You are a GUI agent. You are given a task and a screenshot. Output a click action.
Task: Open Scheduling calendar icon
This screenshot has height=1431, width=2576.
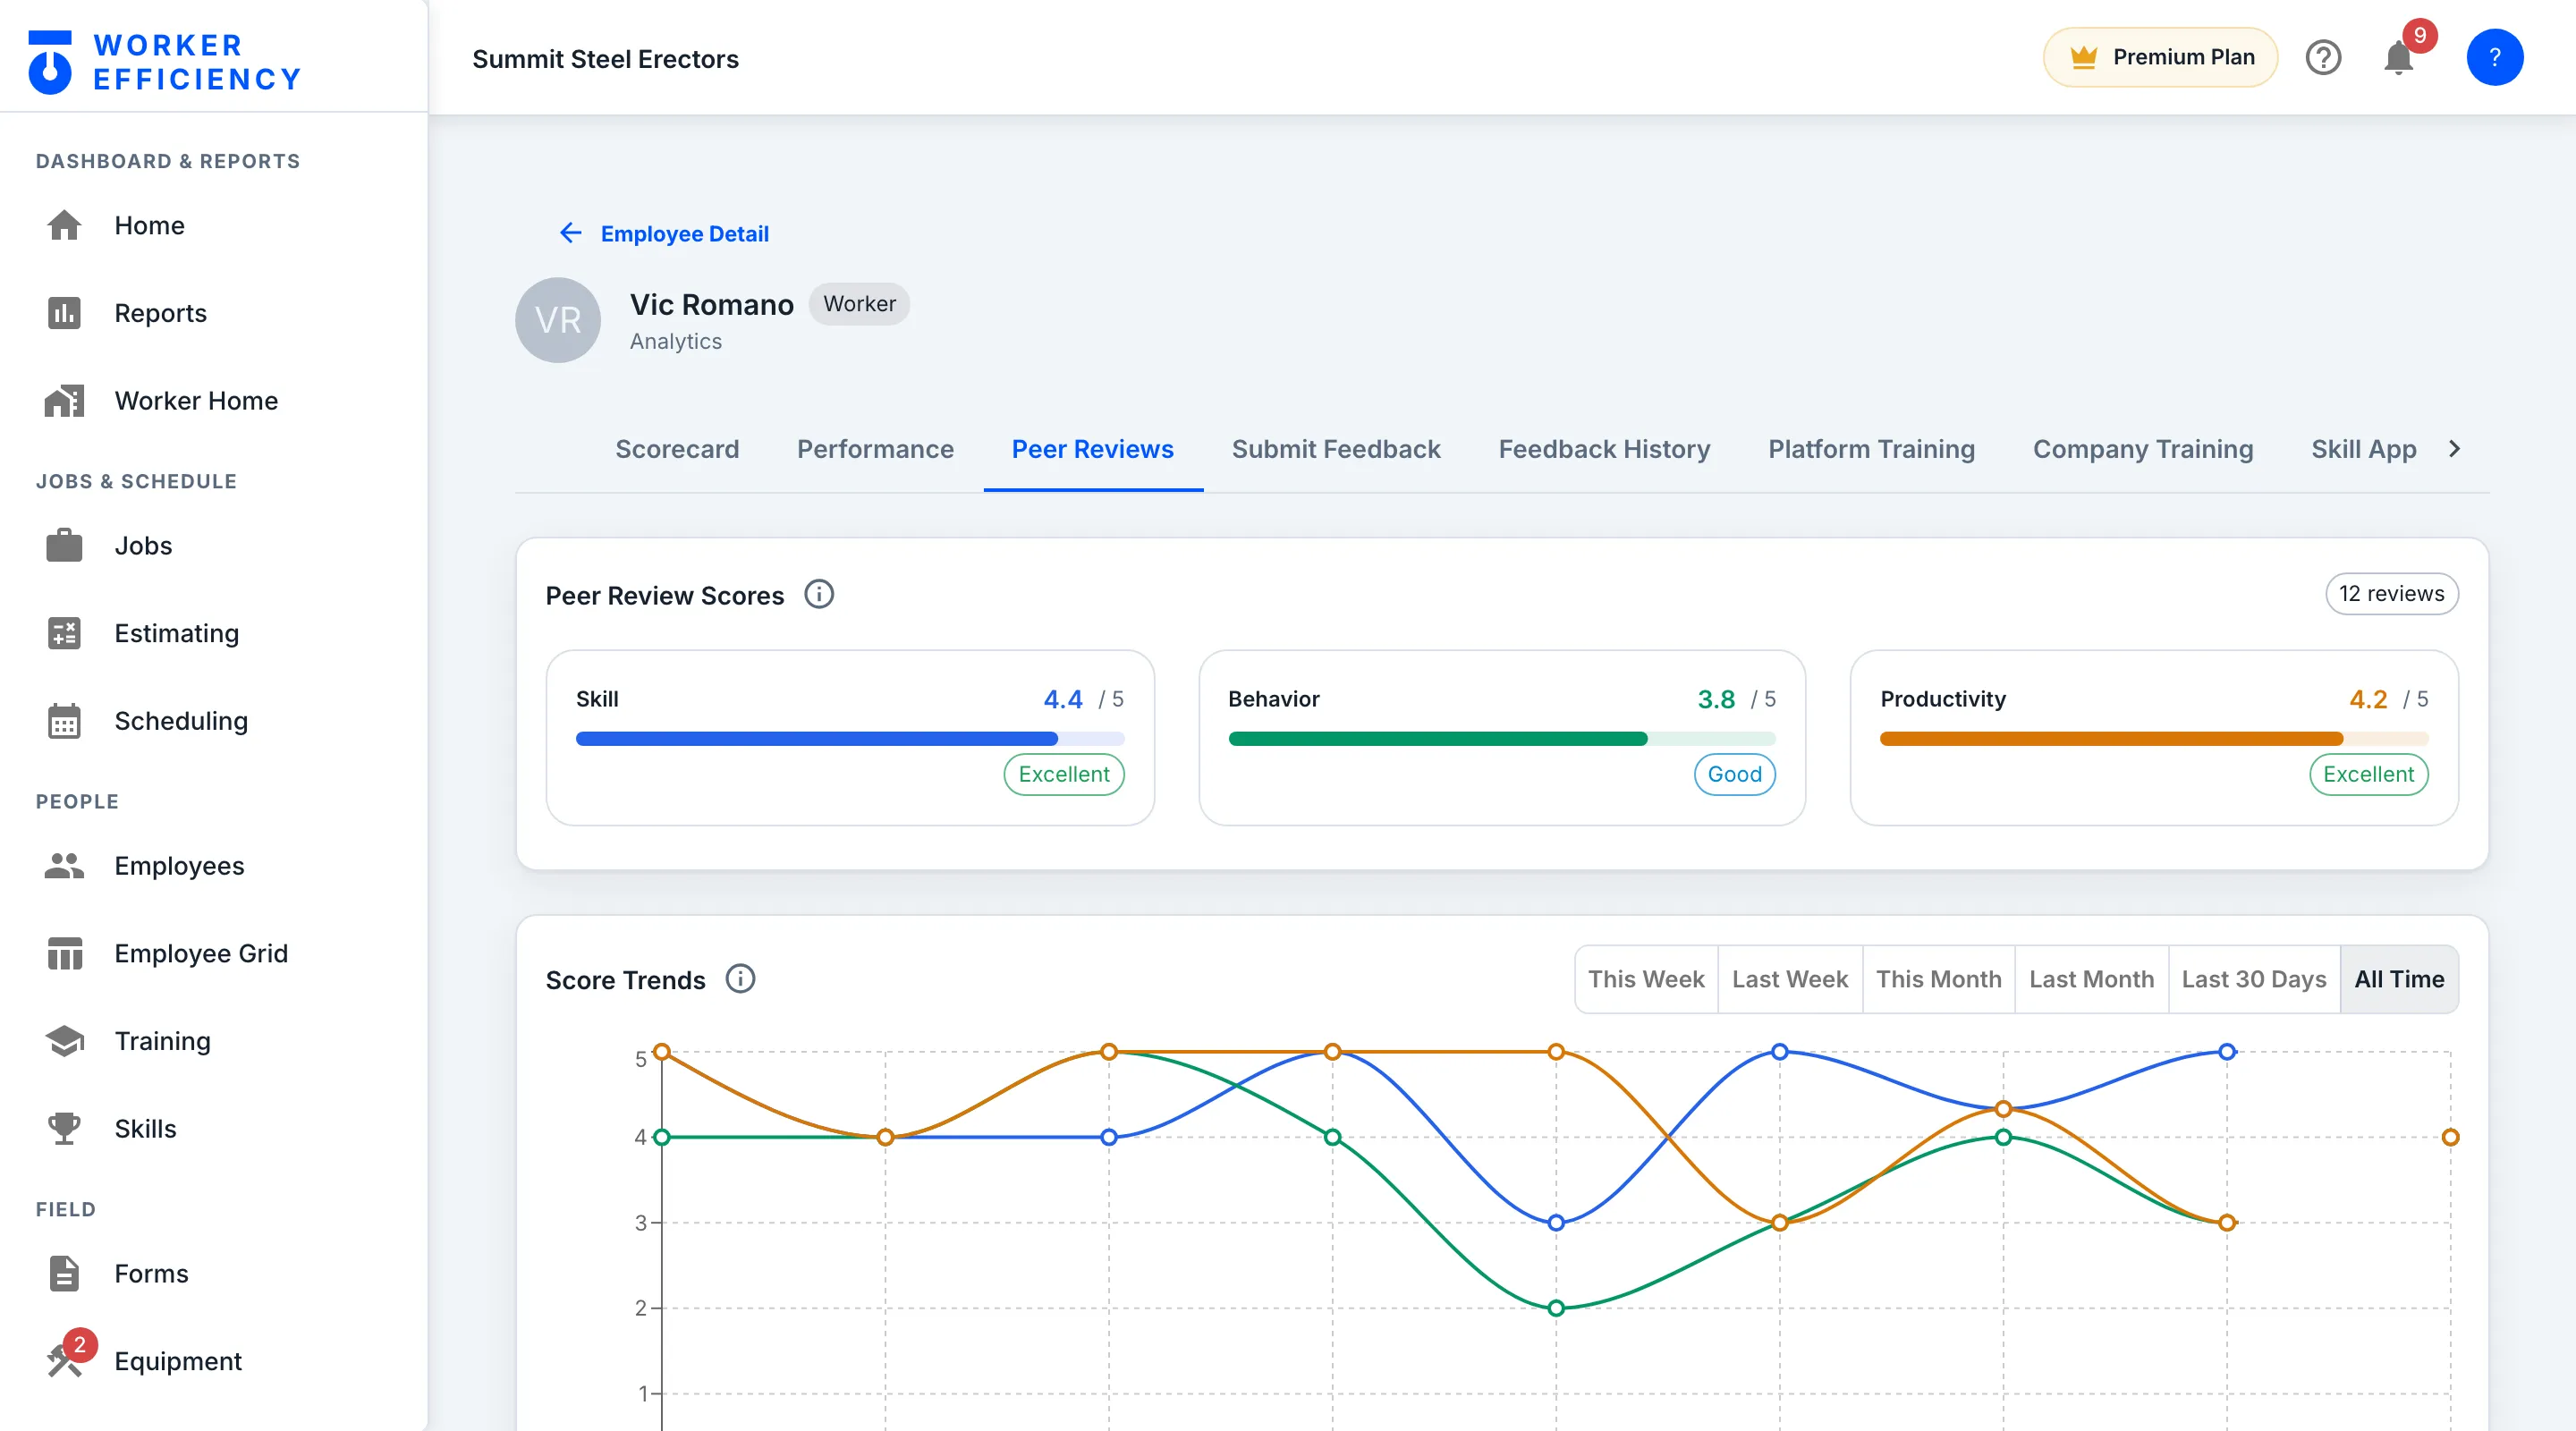click(x=64, y=721)
